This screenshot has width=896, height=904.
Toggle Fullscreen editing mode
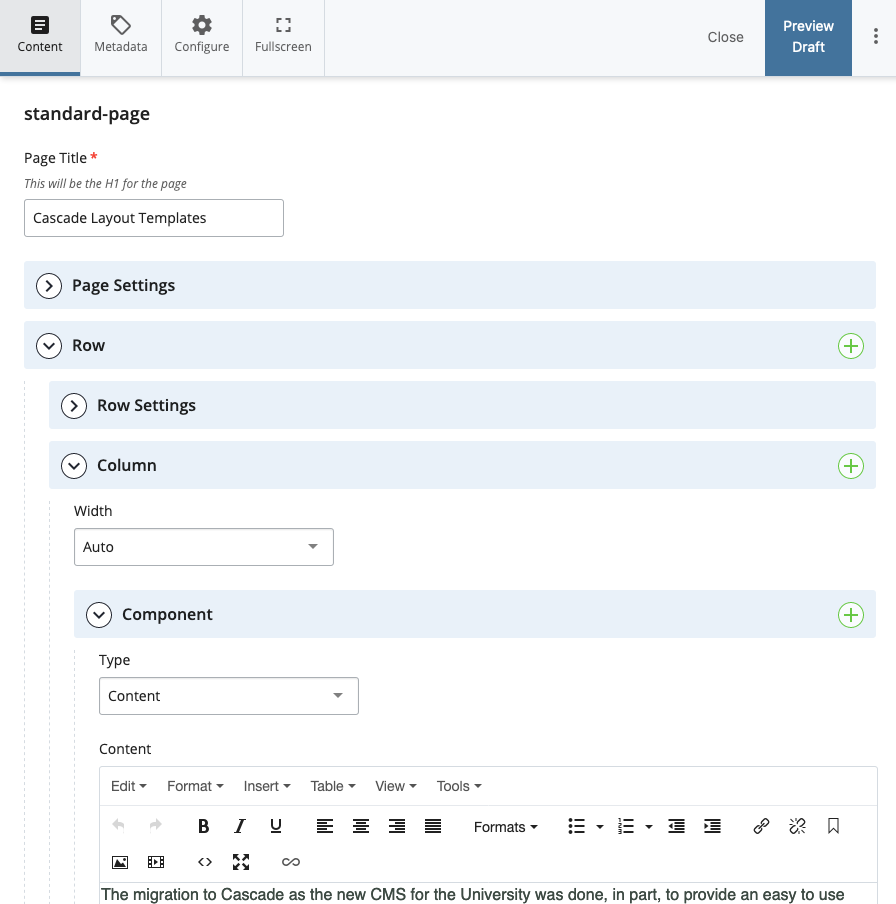[283, 37]
